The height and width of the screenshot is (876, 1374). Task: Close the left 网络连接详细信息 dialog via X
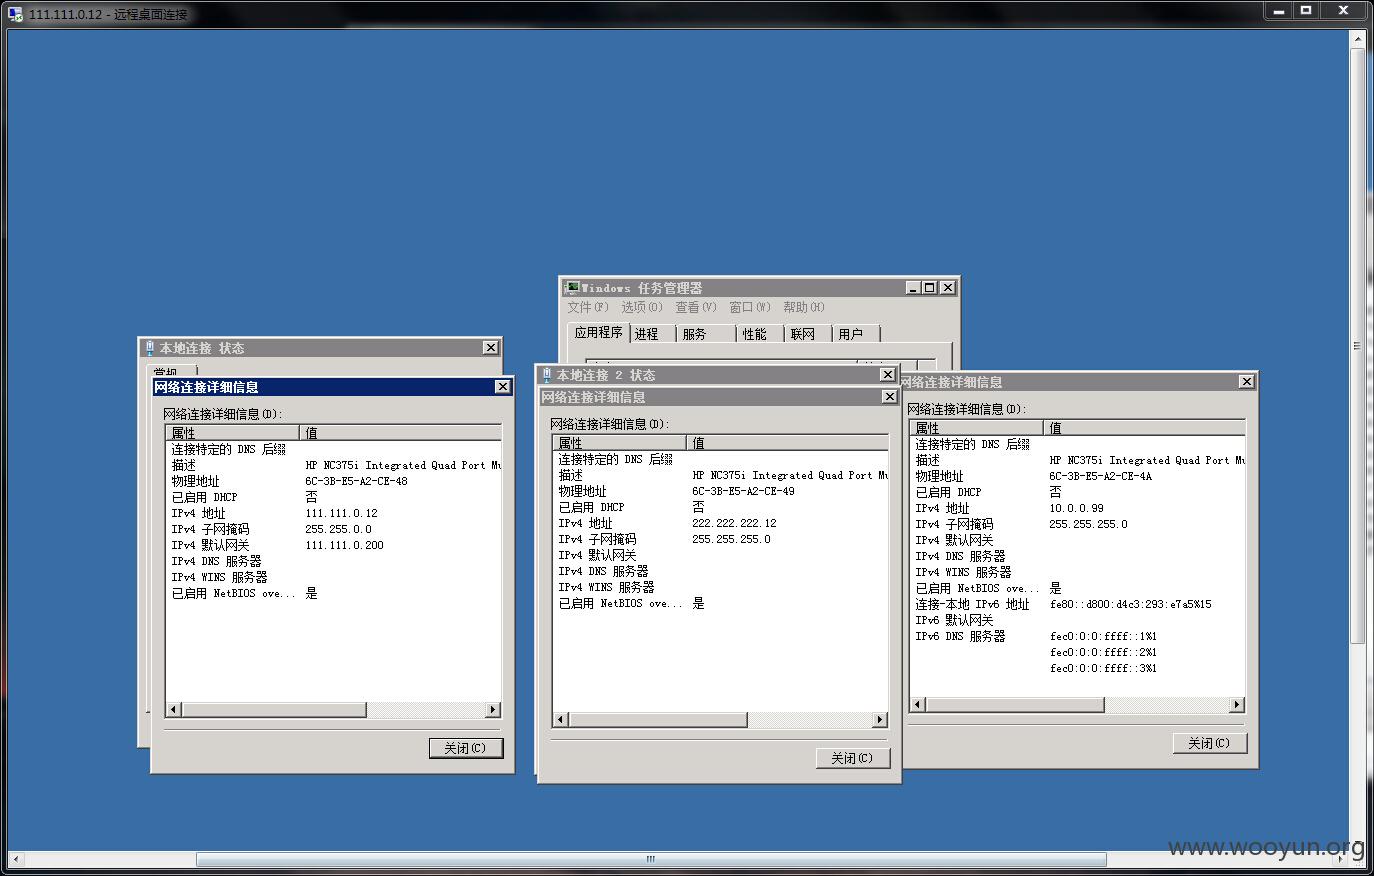pyautogui.click(x=503, y=387)
